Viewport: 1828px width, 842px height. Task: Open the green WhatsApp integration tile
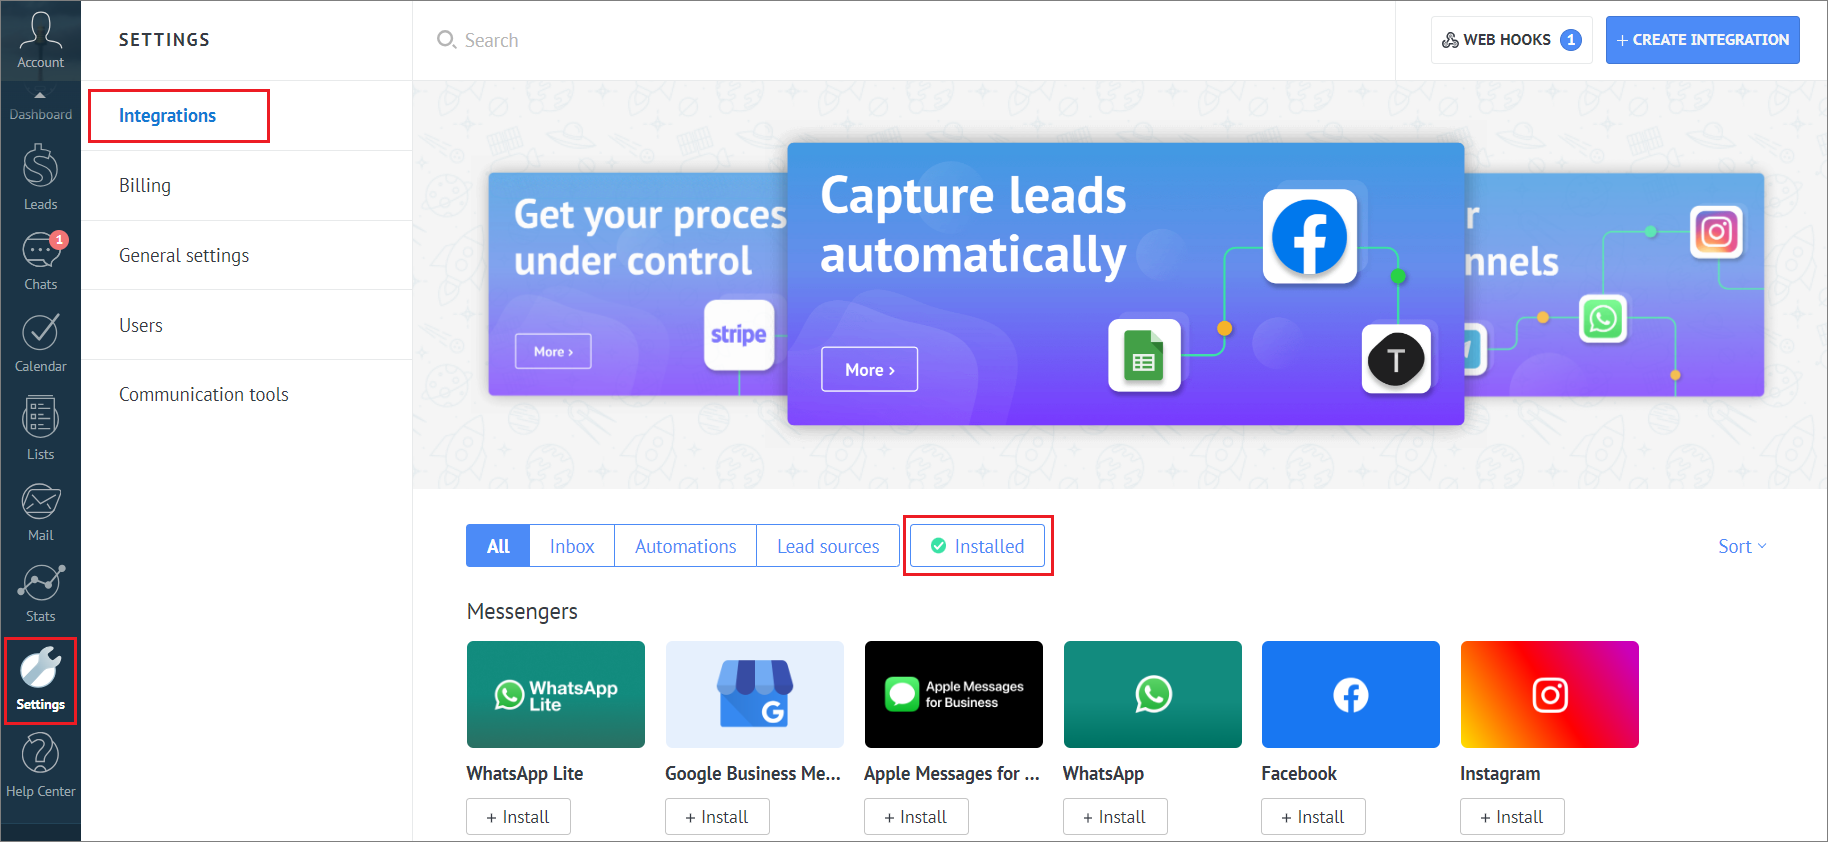pos(1153,694)
